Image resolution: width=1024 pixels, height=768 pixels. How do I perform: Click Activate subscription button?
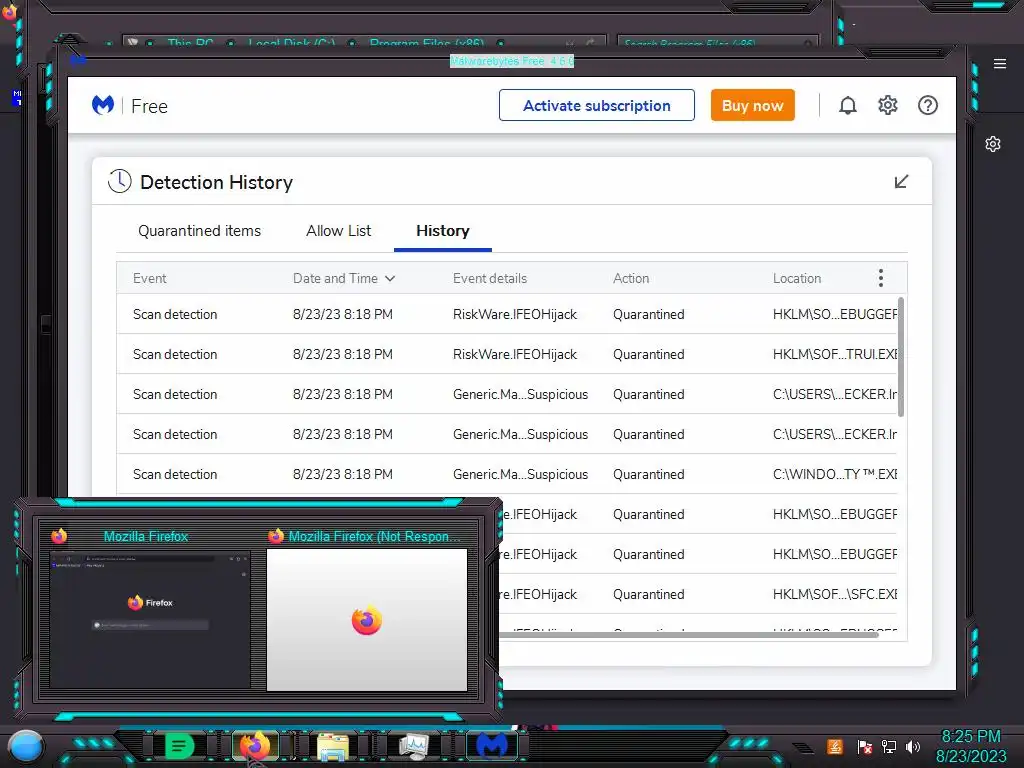[597, 105]
